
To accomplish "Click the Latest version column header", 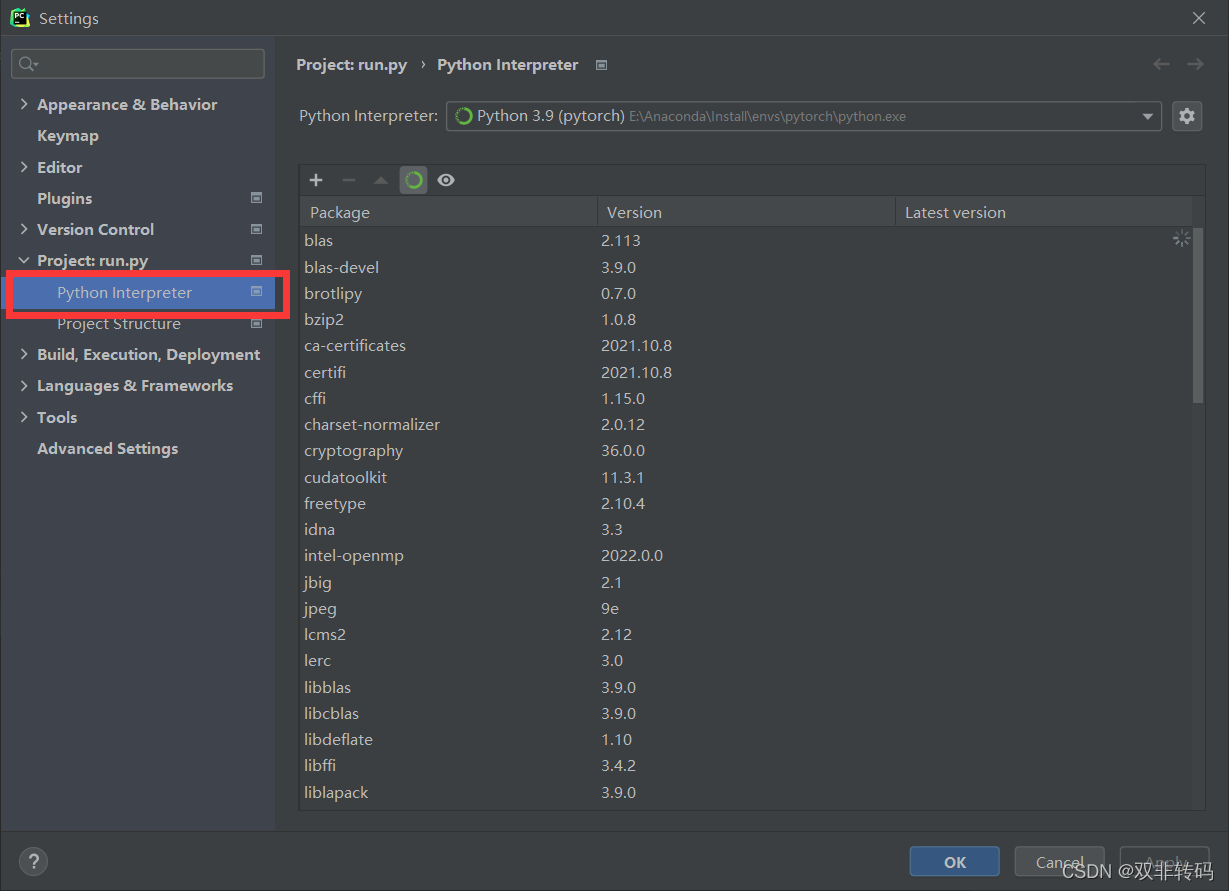I will [x=1043, y=212].
